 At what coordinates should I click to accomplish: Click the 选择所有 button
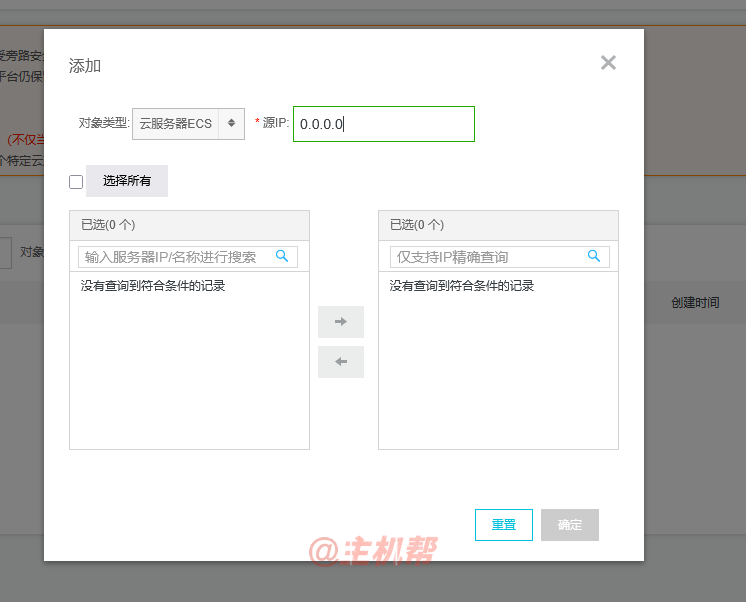[127, 181]
